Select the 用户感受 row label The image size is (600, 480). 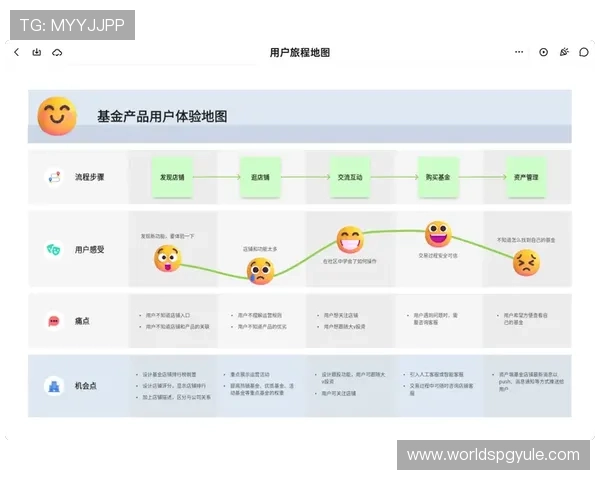[90, 250]
